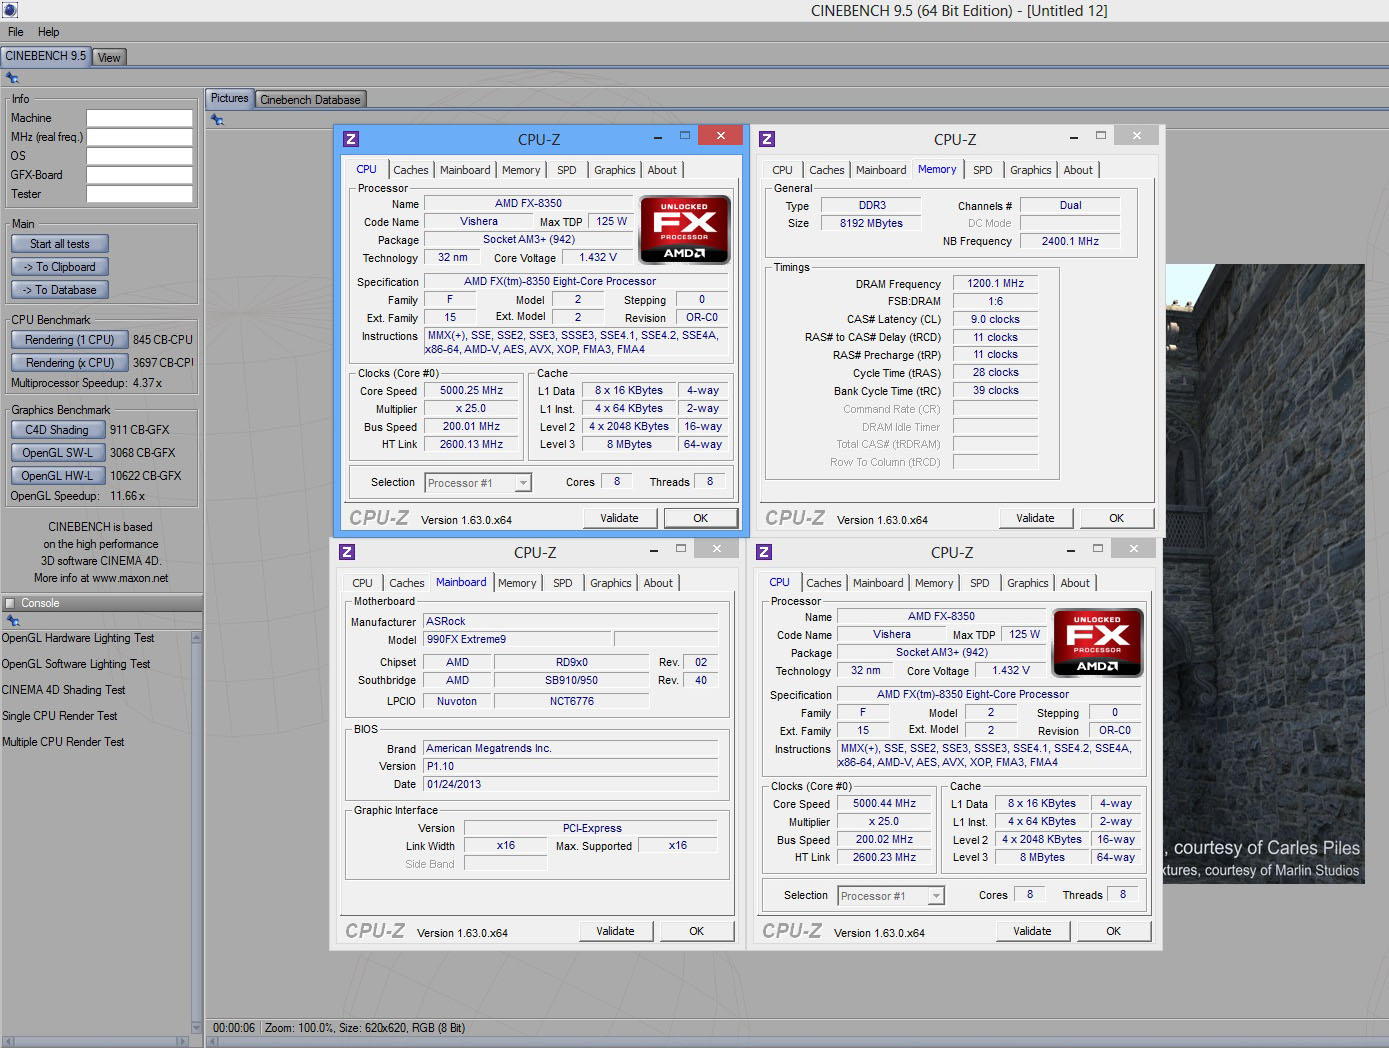Click Validate in the Mainboard CPU-Z window
This screenshot has width=1389, height=1048.
pos(615,931)
